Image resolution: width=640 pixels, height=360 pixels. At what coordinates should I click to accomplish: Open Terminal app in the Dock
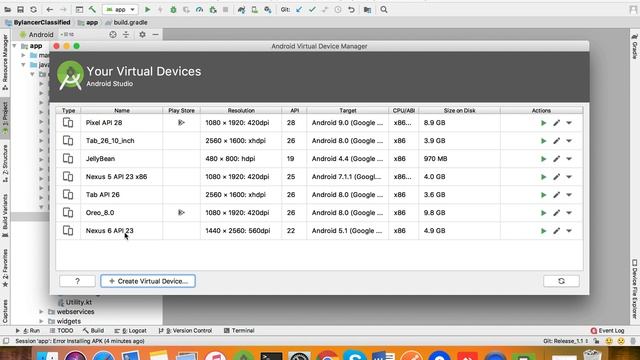pos(271,357)
